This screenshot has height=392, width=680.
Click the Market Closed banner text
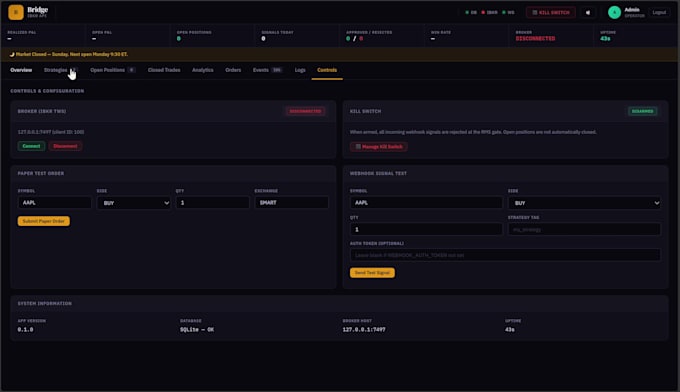72,55
